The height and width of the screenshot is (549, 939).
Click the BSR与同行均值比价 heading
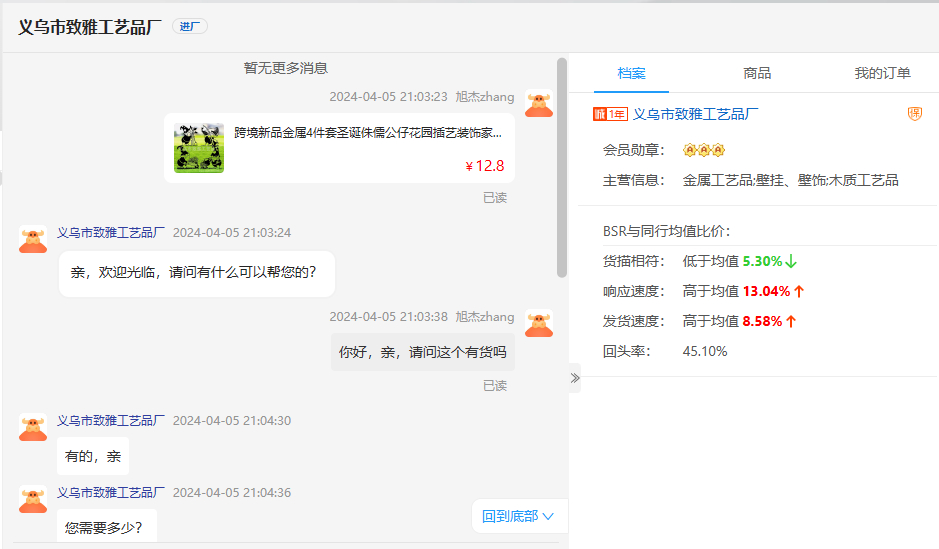click(667, 231)
